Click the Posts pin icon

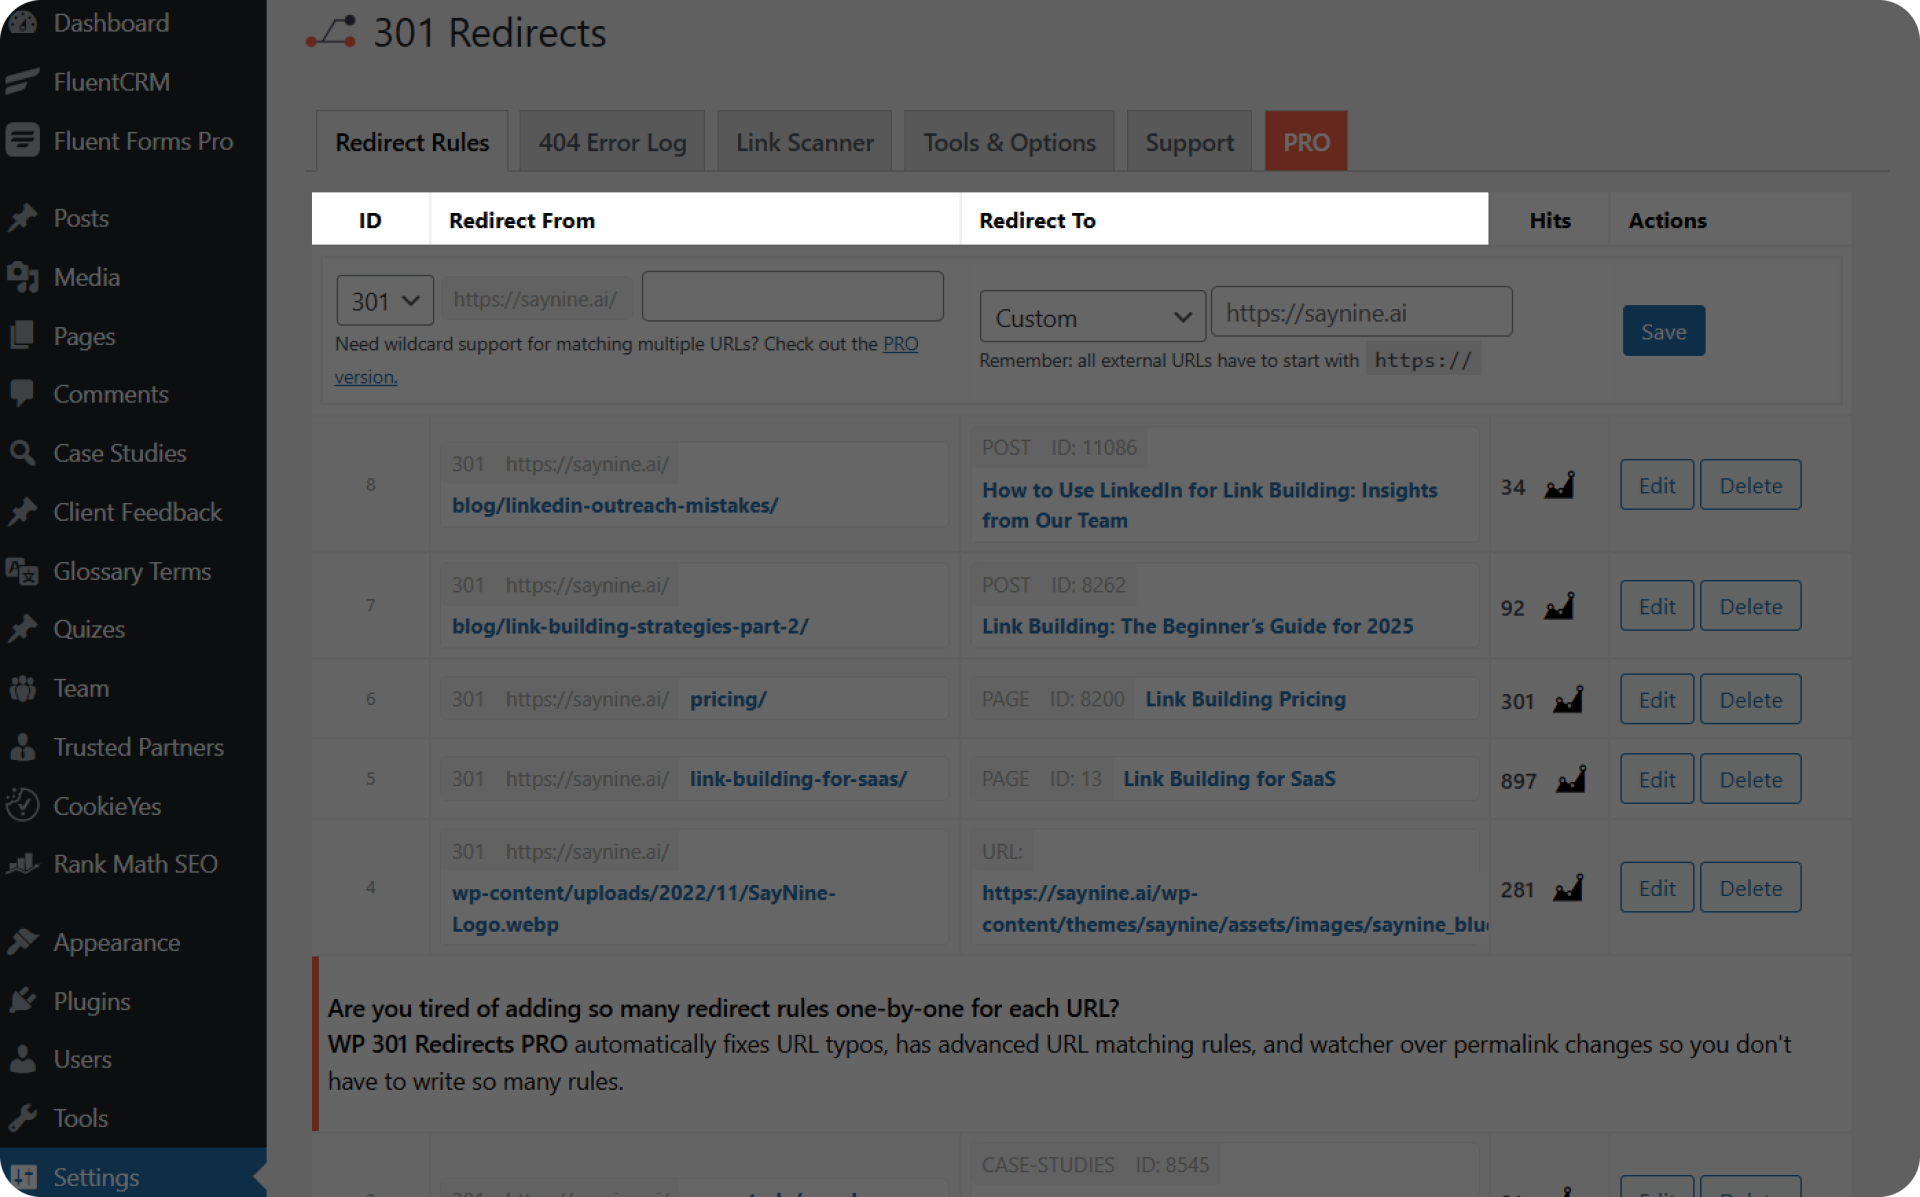point(23,217)
